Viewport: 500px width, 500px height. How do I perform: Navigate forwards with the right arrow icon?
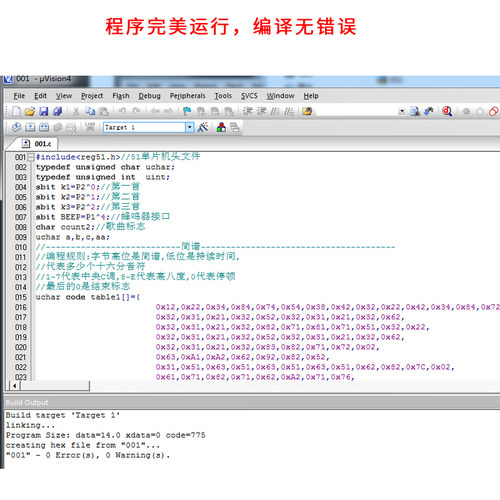click(168, 111)
